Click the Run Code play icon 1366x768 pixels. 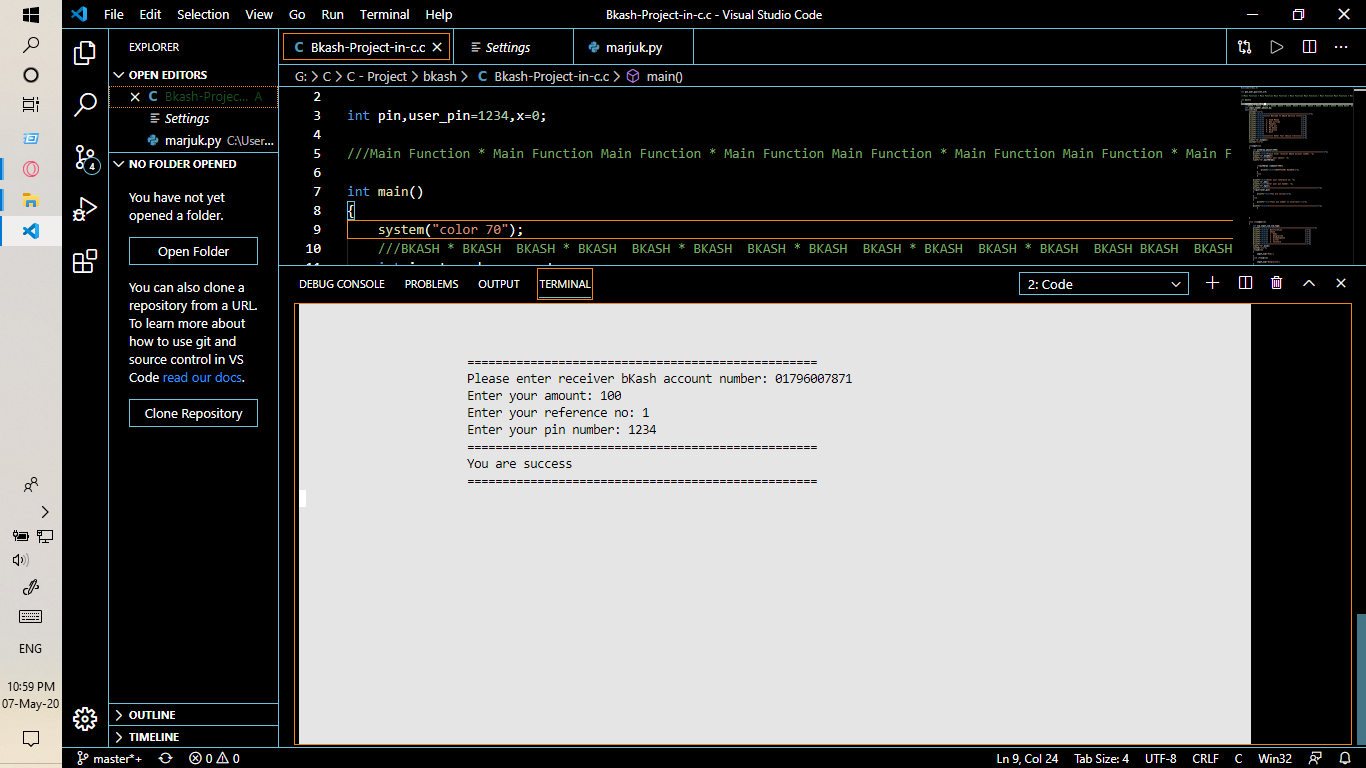pyautogui.click(x=1276, y=47)
